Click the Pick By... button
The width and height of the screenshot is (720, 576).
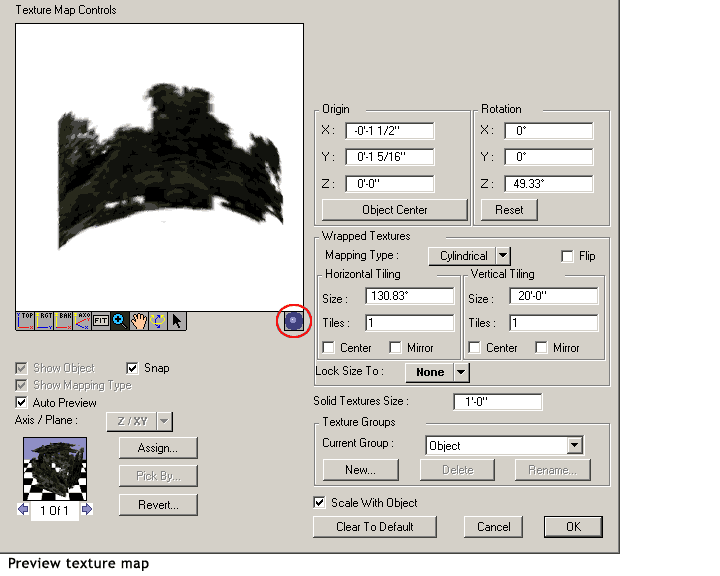(158, 476)
